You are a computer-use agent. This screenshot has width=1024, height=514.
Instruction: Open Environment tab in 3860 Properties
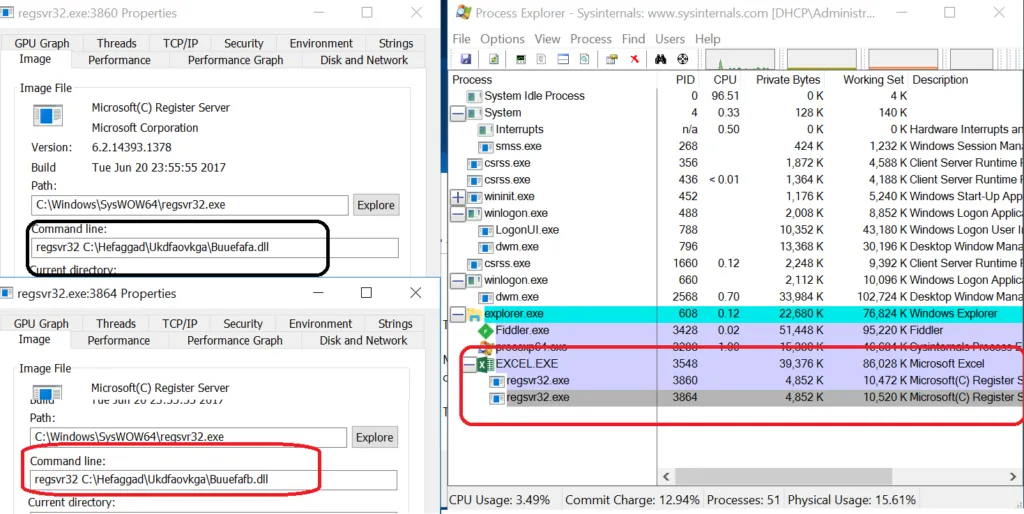(x=321, y=43)
